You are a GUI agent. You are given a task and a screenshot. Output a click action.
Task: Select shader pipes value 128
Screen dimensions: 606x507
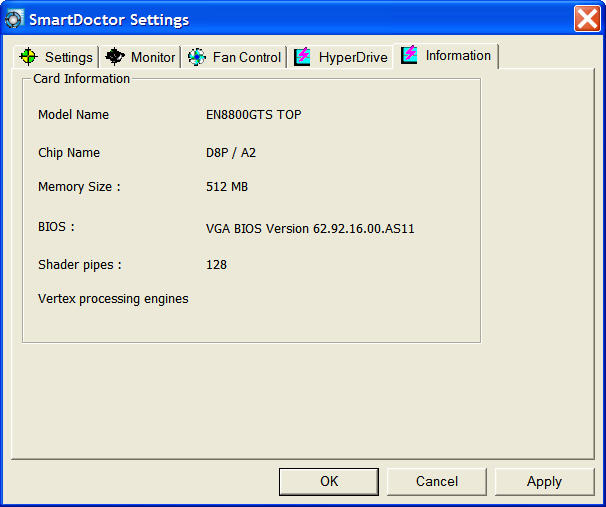[216, 265]
